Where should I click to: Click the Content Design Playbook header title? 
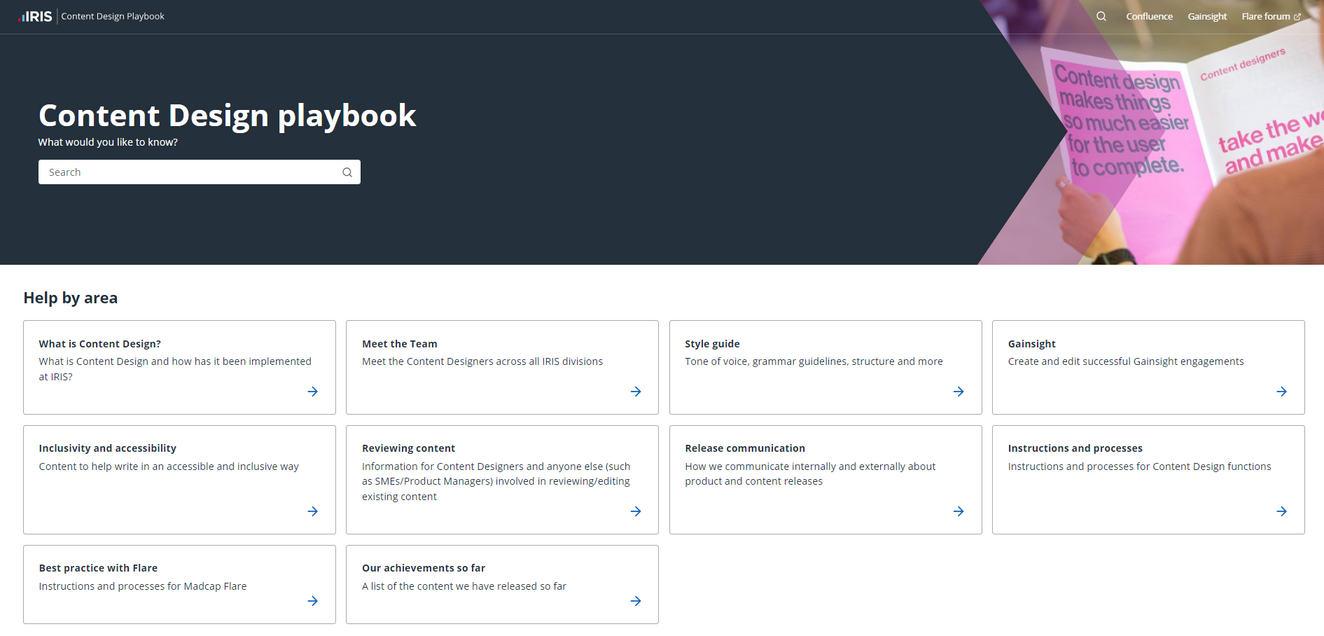click(113, 16)
